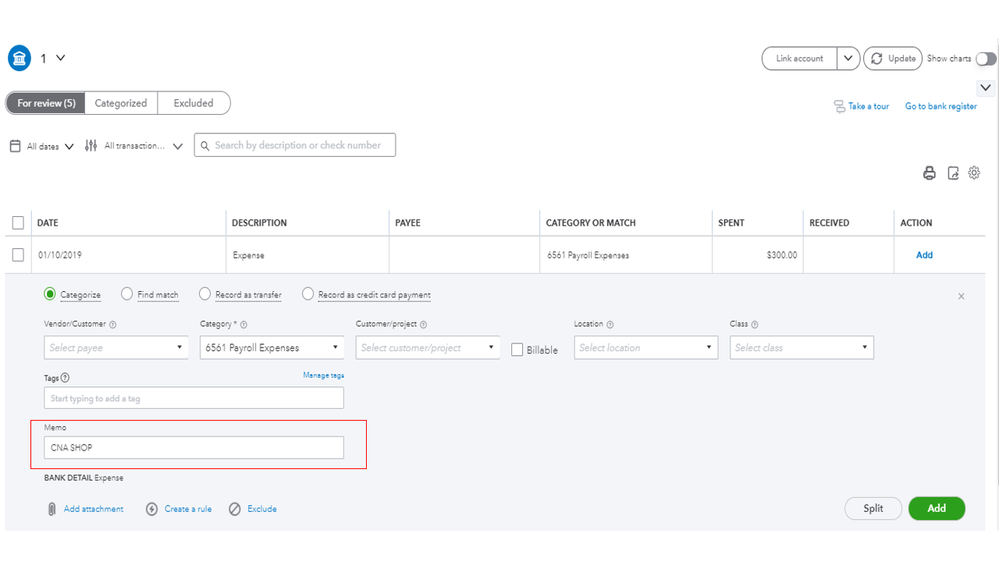This screenshot has height=562, width=999.
Task: Select the Find match radio button
Action: pyautogui.click(x=127, y=294)
